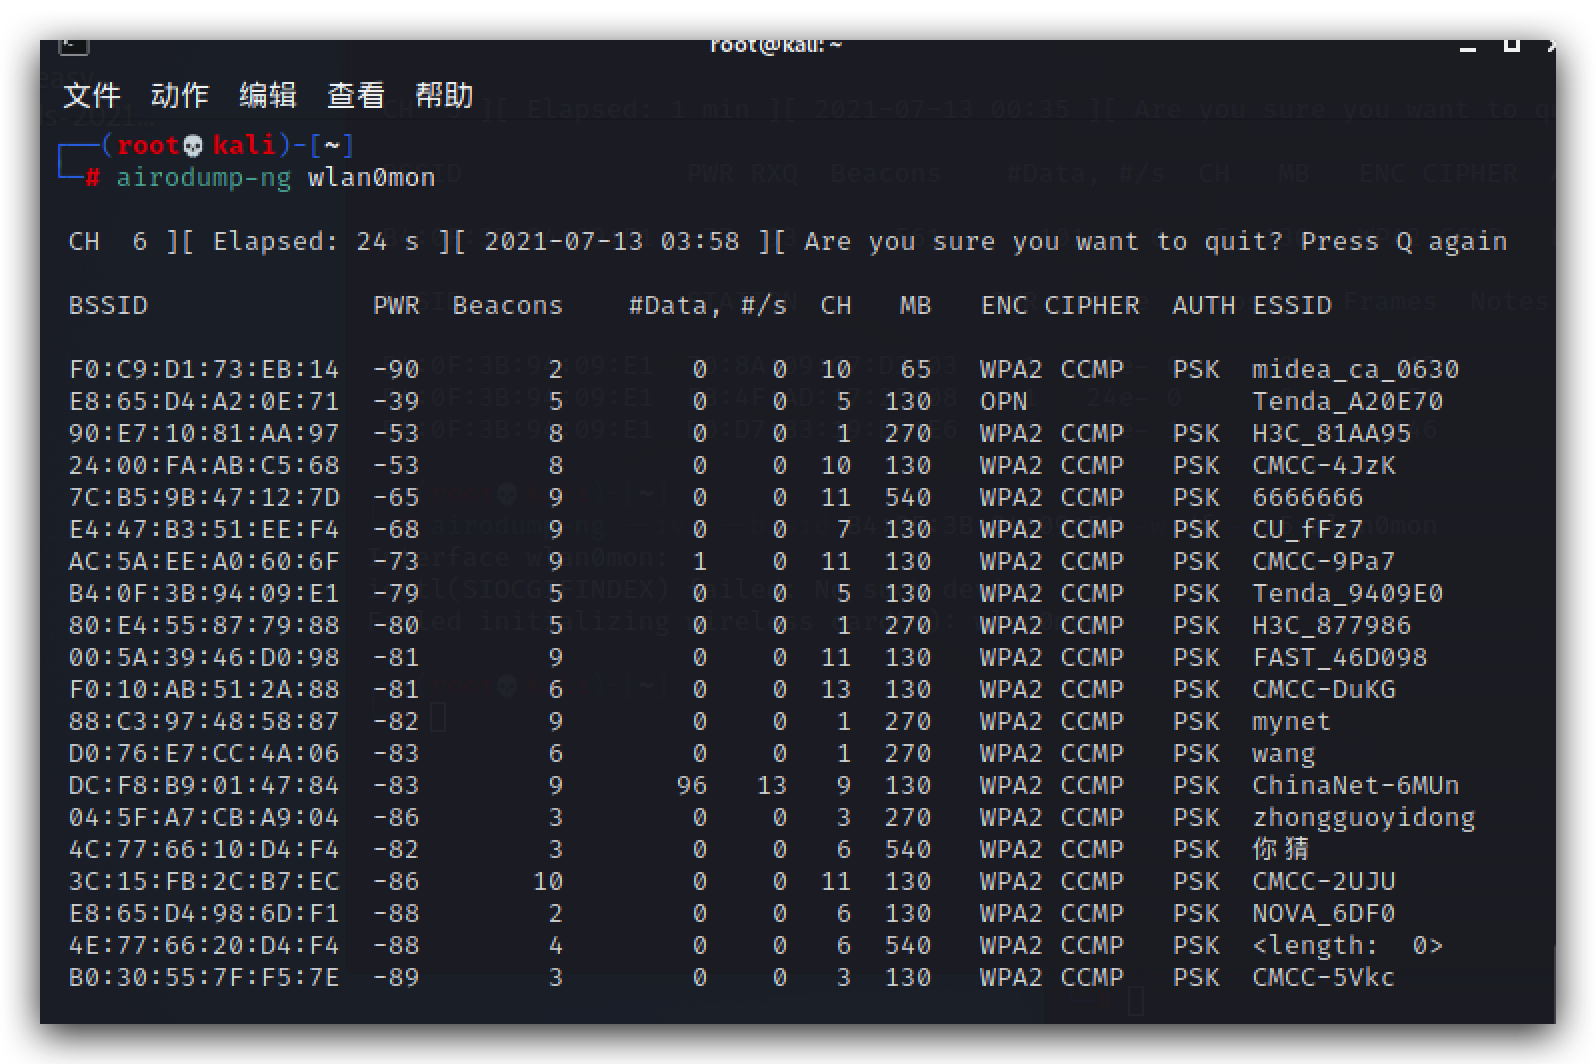Click the minimize window button
The height and width of the screenshot is (1064, 1596).
click(1468, 46)
